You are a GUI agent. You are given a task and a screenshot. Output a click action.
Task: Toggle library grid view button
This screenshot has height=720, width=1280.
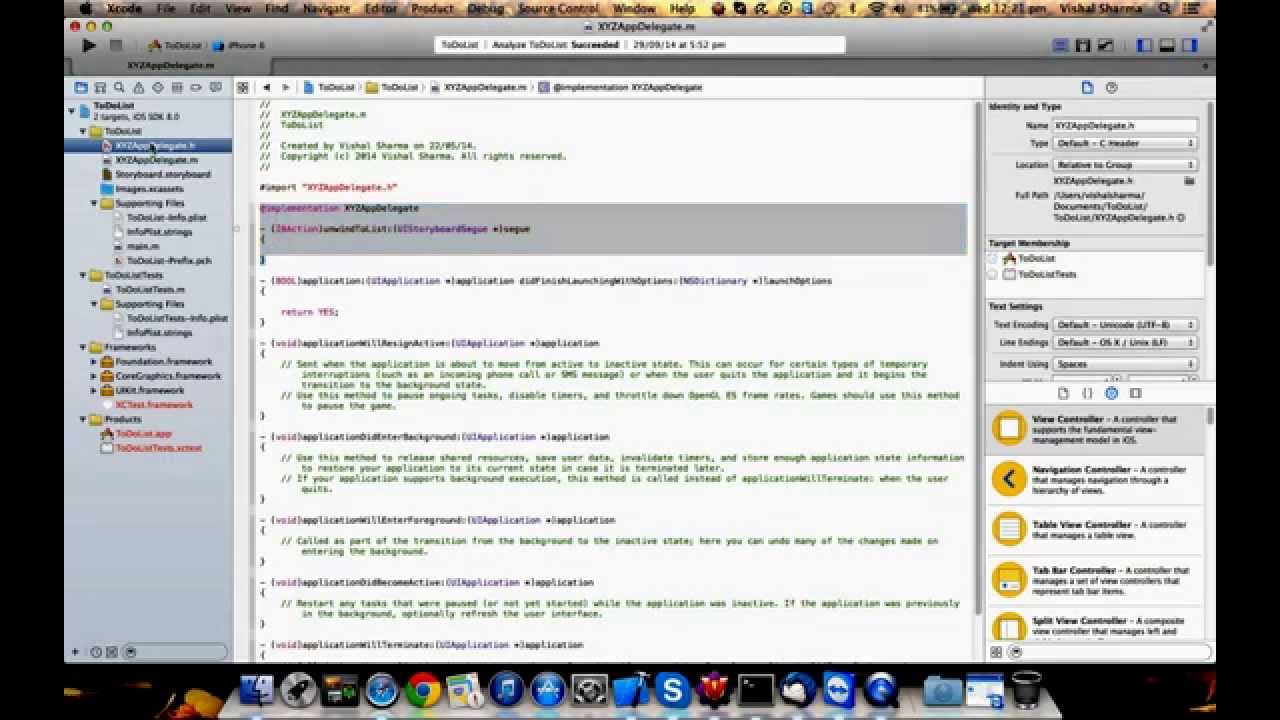point(996,652)
